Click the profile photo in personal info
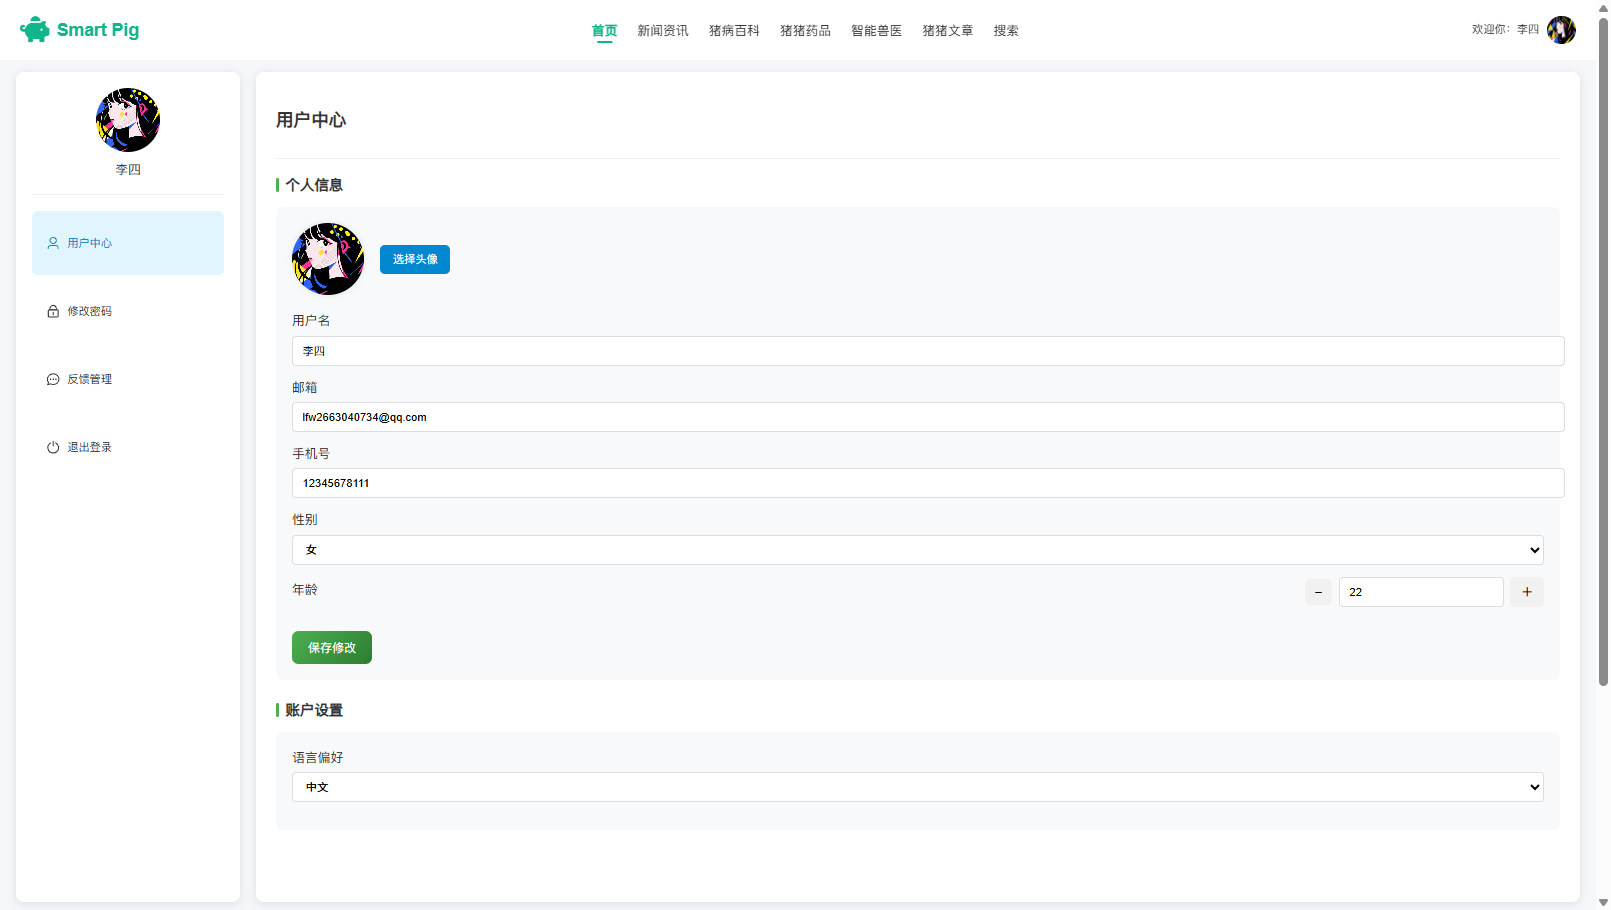Screen dimensions: 1611x910 [x=328, y=259]
